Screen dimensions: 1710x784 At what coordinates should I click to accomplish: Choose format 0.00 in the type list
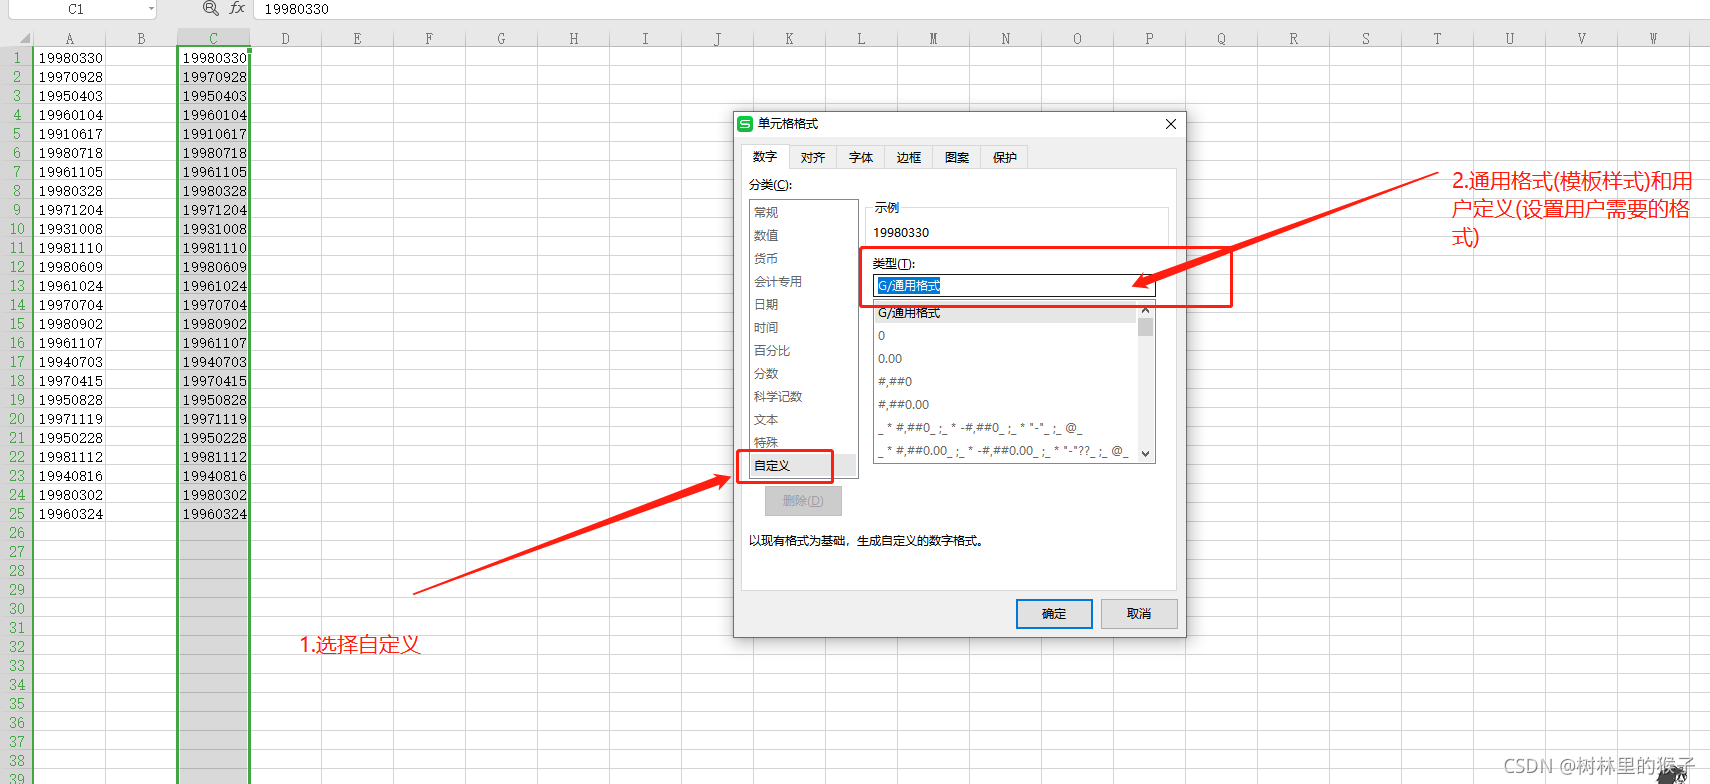pos(1006,359)
